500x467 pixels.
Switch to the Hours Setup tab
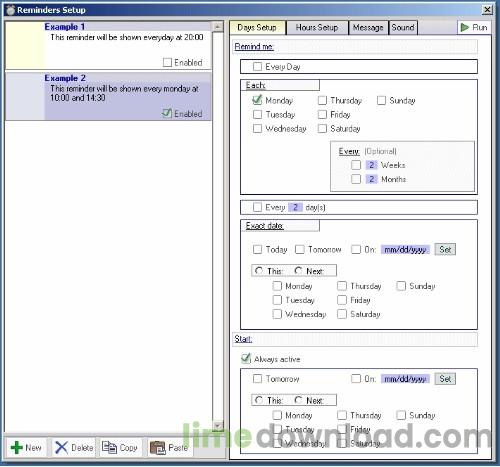tap(317, 27)
